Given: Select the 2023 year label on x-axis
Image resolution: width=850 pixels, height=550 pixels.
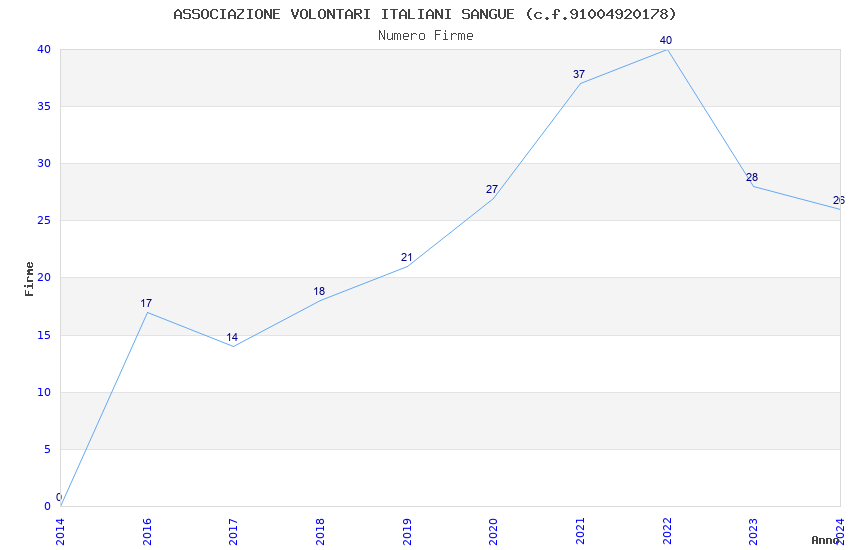Looking at the screenshot, I should coord(753,532).
